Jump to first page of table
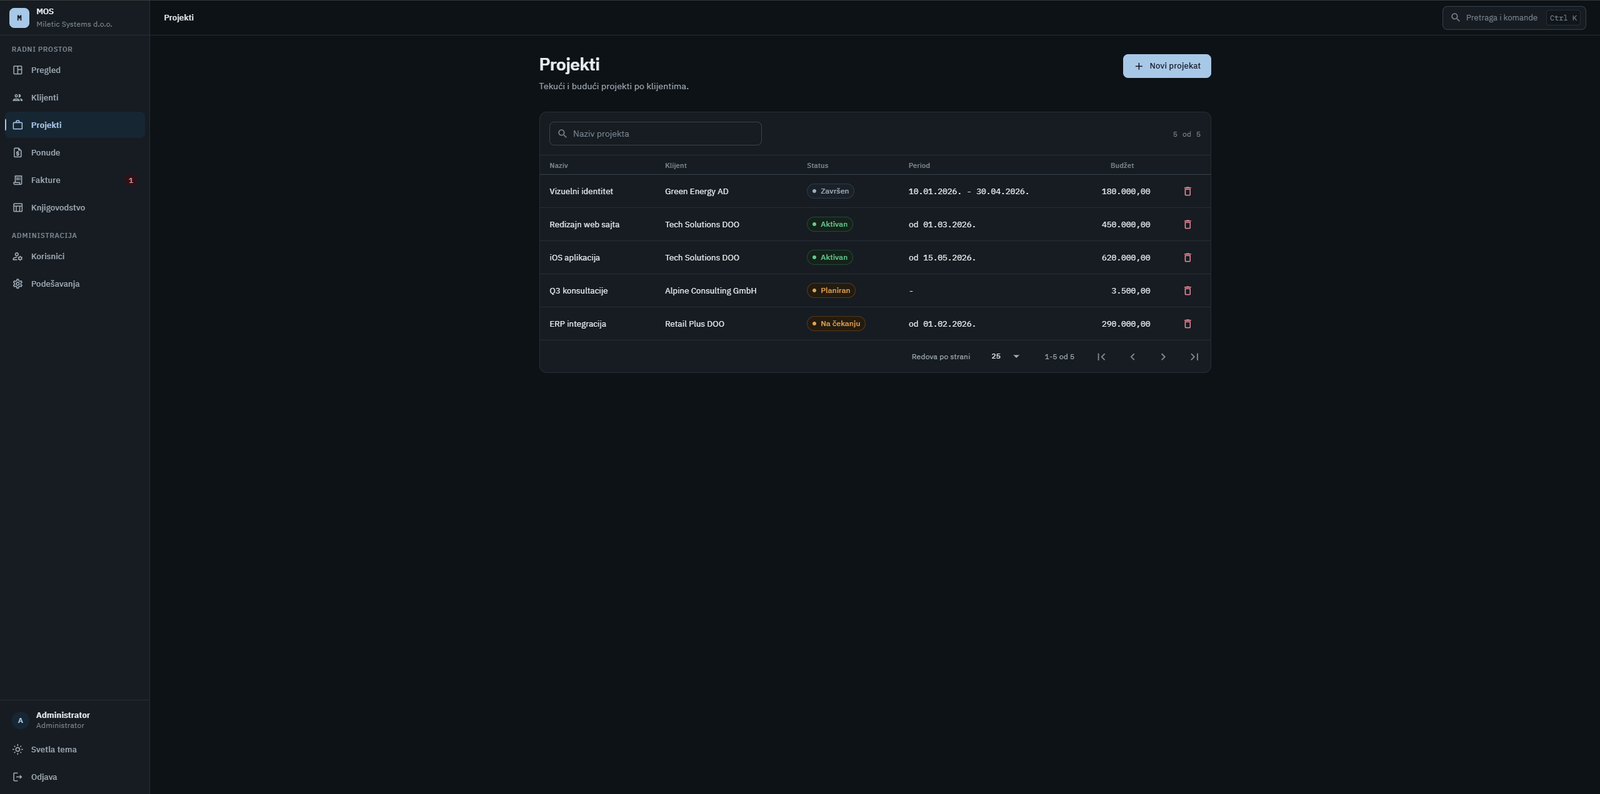Viewport: 1600px width, 794px height. click(x=1101, y=357)
